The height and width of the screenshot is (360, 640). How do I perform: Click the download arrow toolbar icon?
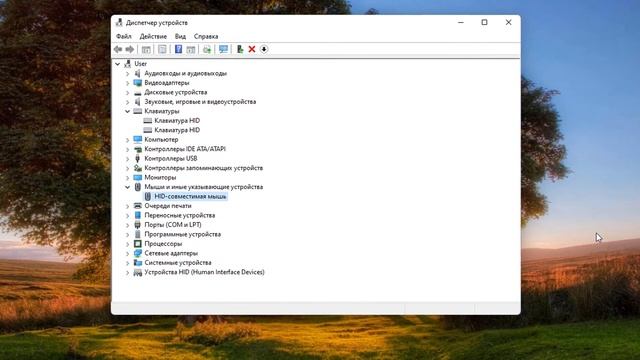(264, 49)
